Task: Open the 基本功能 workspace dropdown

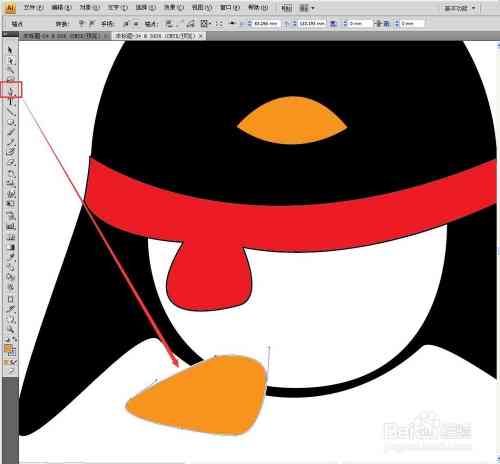Action: pos(460,8)
